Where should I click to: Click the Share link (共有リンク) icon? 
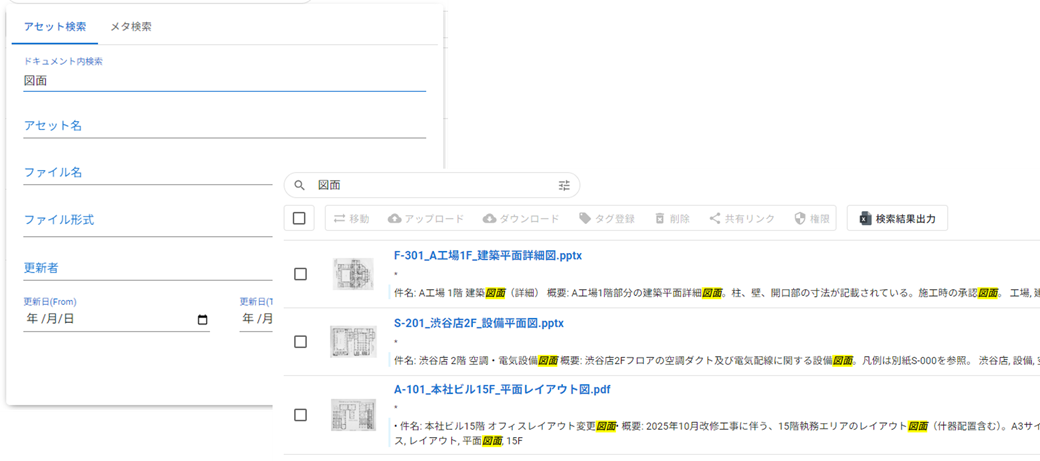pyautogui.click(x=714, y=218)
